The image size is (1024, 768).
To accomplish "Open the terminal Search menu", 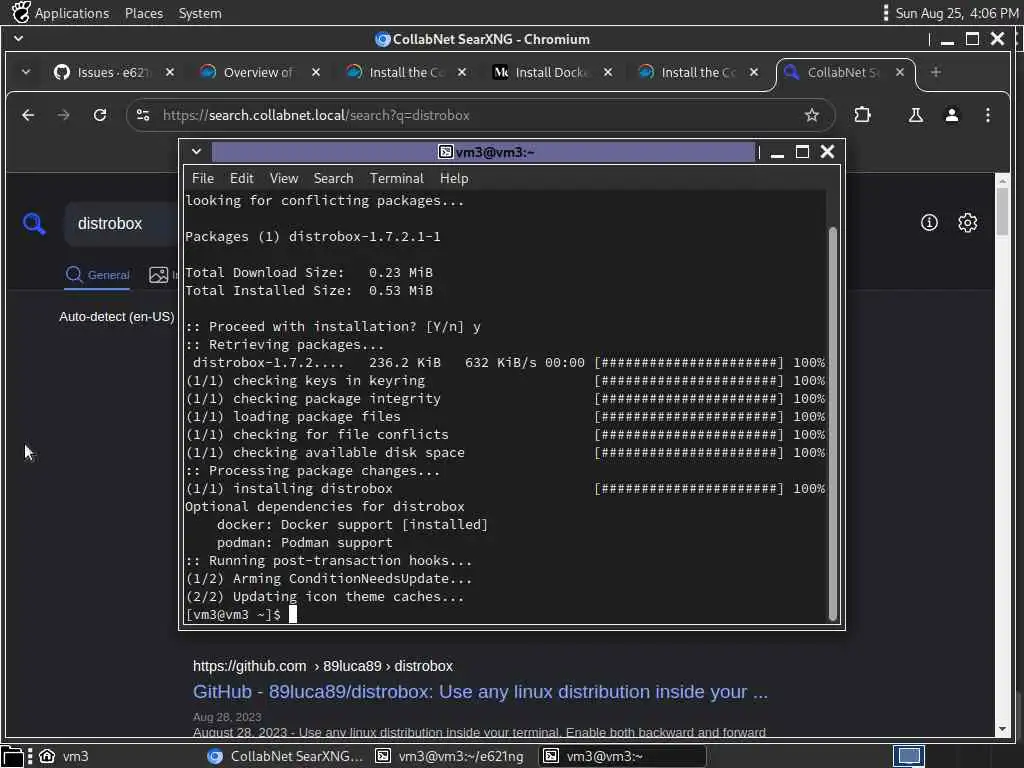I will click(333, 178).
